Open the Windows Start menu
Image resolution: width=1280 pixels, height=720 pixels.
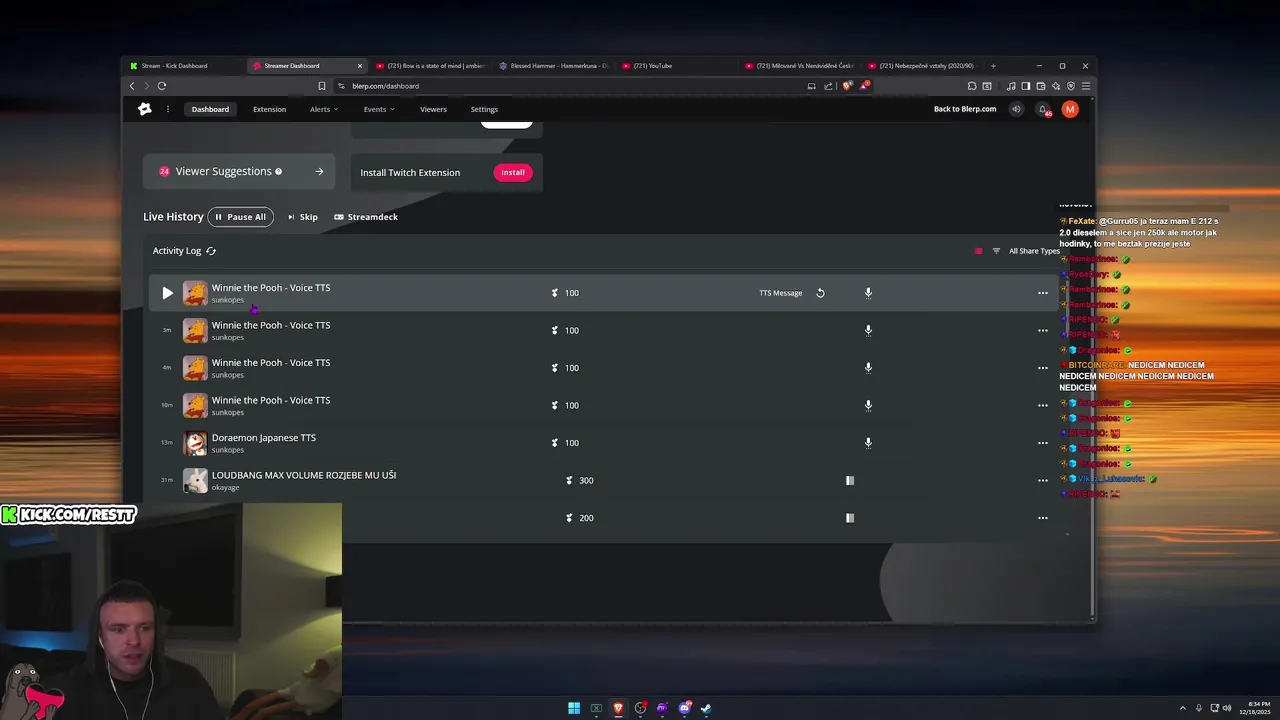[x=574, y=708]
